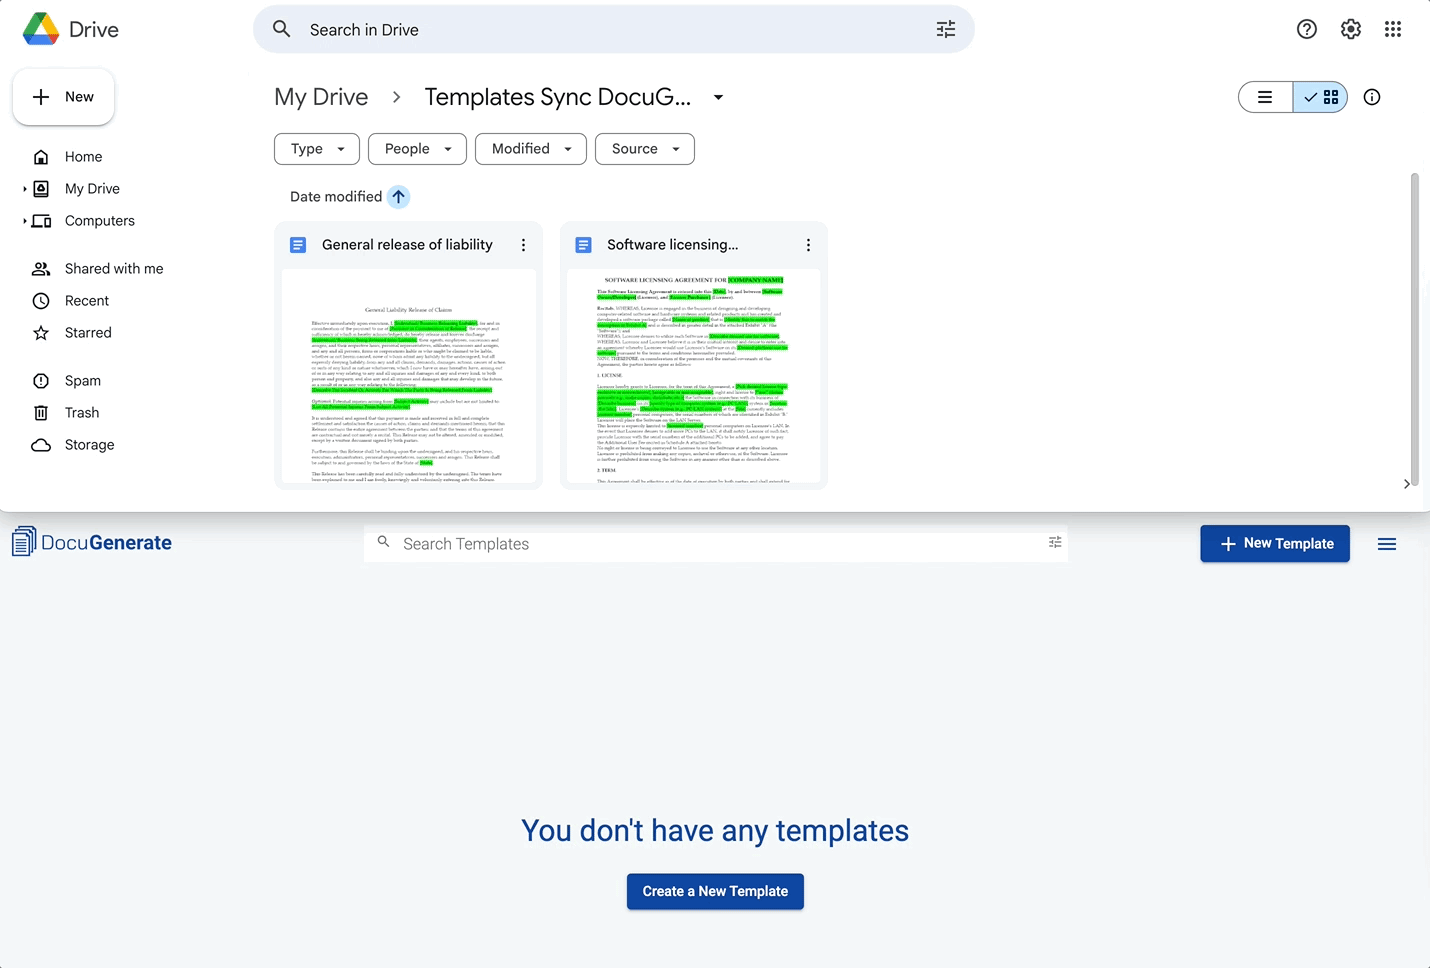Open Software licensing document thumbnail
This screenshot has height=968, width=1430.
click(x=694, y=376)
